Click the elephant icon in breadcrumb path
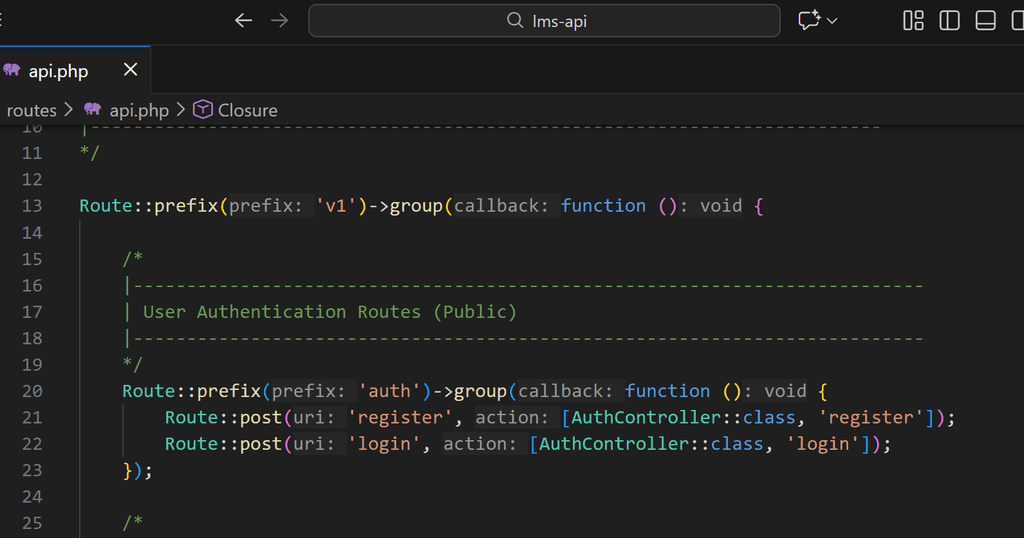Image resolution: width=1024 pixels, height=538 pixels. click(93, 109)
